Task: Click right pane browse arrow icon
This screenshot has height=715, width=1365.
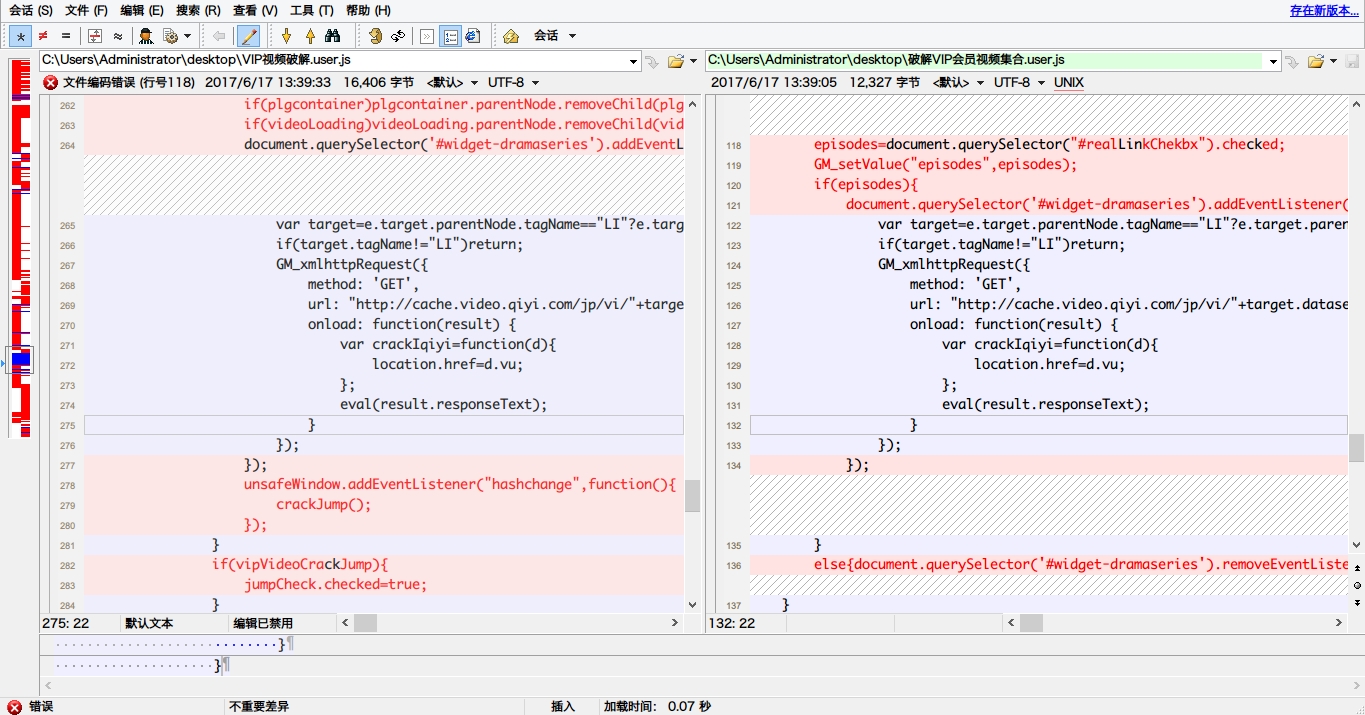Action: 1291,62
